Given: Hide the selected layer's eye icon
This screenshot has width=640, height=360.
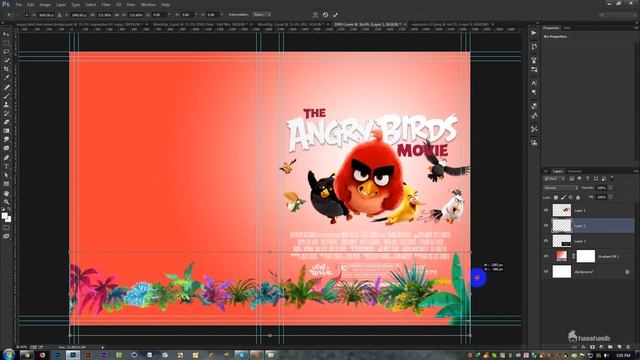Looking at the screenshot, I should point(546,225).
